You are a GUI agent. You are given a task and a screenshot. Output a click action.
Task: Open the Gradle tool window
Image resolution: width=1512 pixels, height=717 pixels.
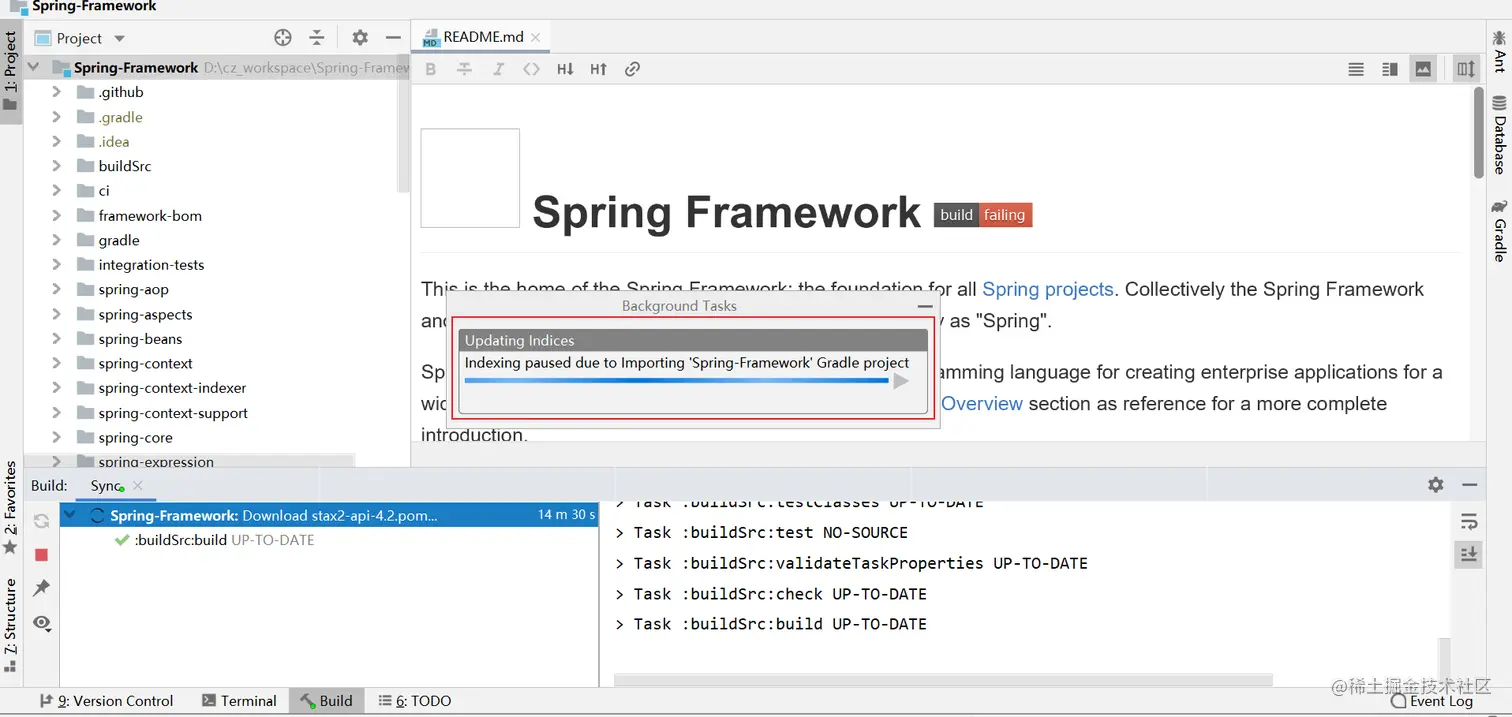1499,231
